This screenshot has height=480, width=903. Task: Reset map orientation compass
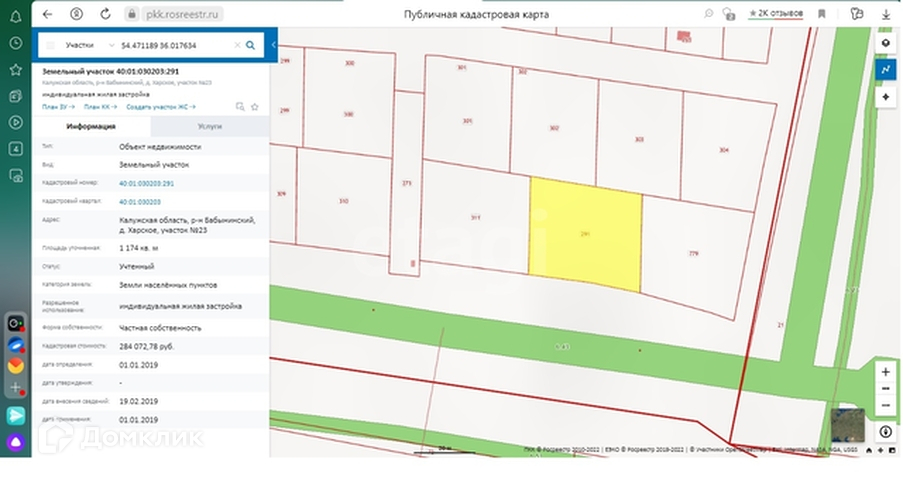(886, 432)
